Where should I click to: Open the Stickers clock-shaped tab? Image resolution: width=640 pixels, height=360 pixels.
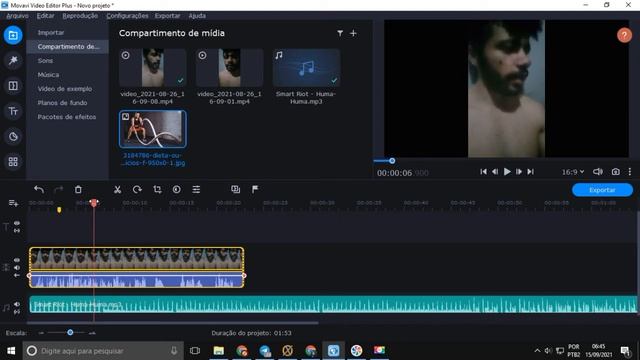13,136
